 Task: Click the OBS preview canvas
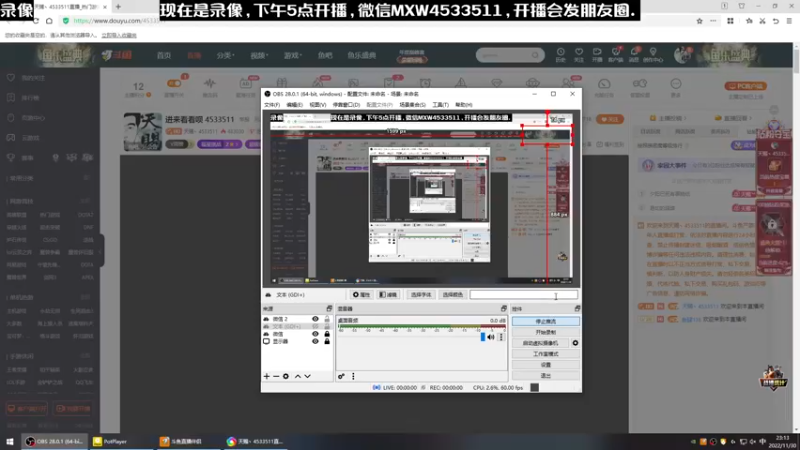(x=421, y=198)
